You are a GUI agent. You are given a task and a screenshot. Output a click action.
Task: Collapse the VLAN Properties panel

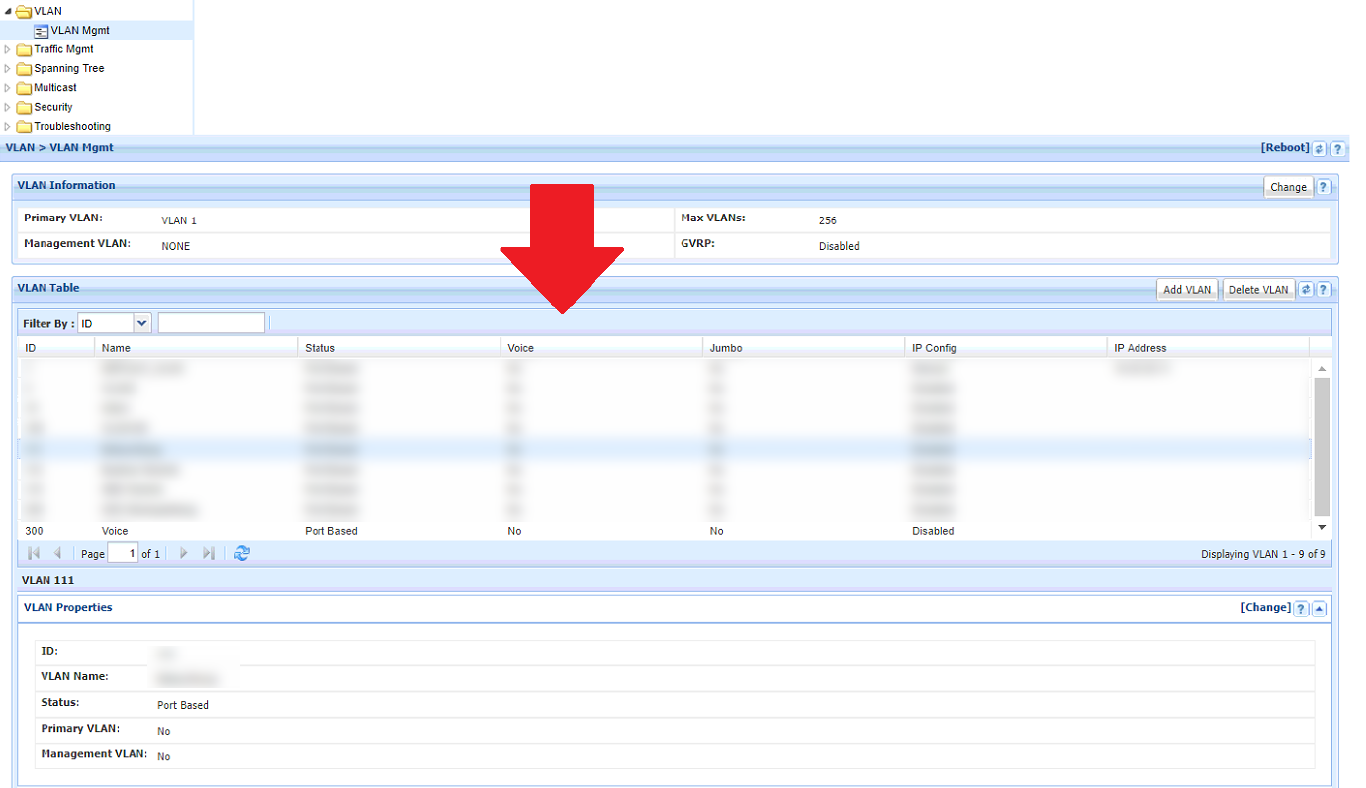1319,609
